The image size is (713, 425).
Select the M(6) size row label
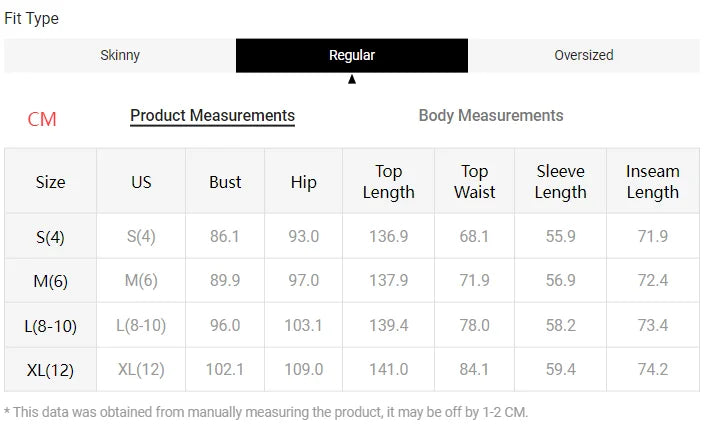50,281
